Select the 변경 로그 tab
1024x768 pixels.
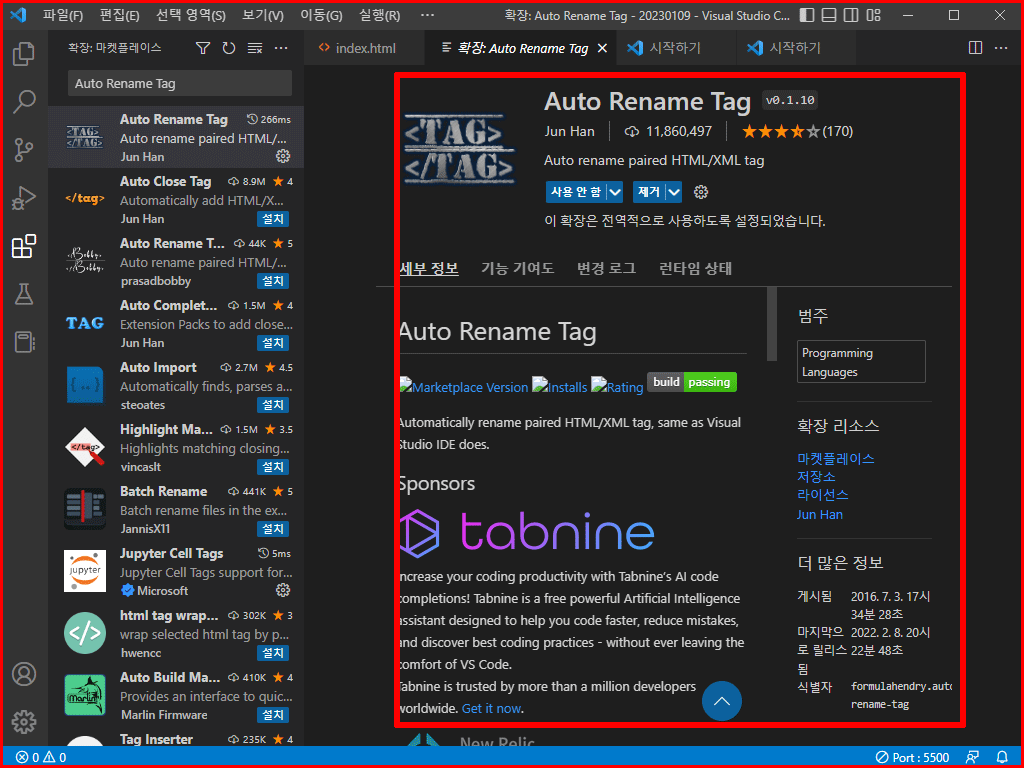click(x=607, y=268)
